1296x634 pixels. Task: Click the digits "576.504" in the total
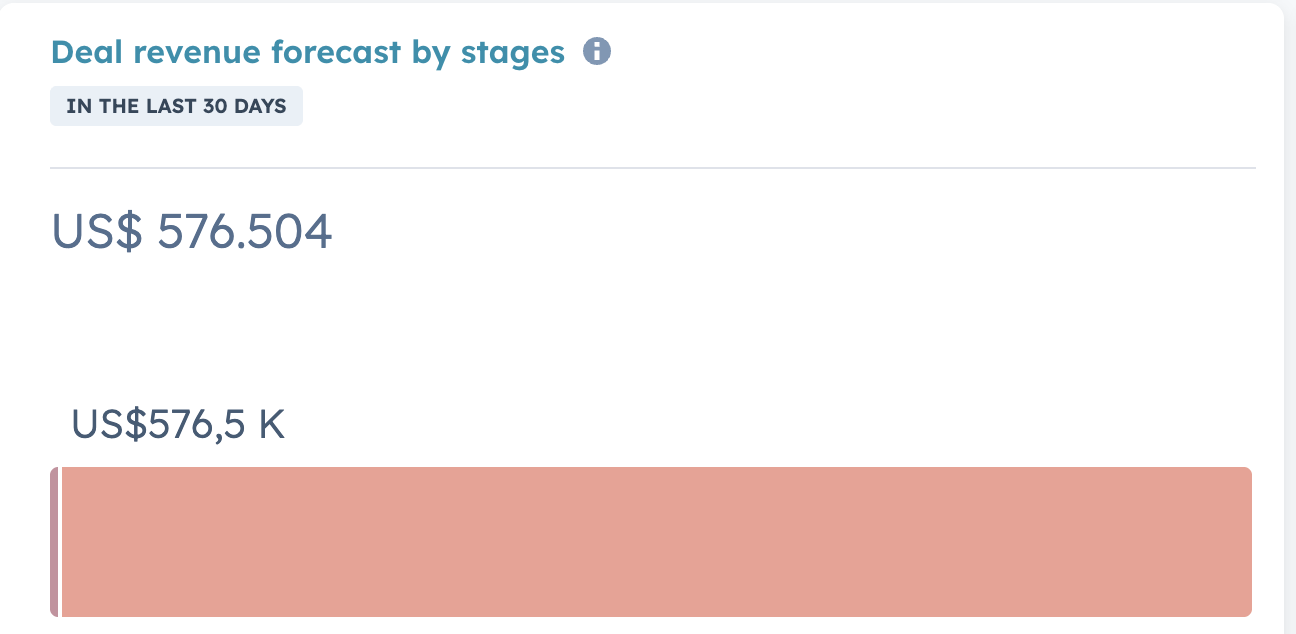[x=245, y=233]
